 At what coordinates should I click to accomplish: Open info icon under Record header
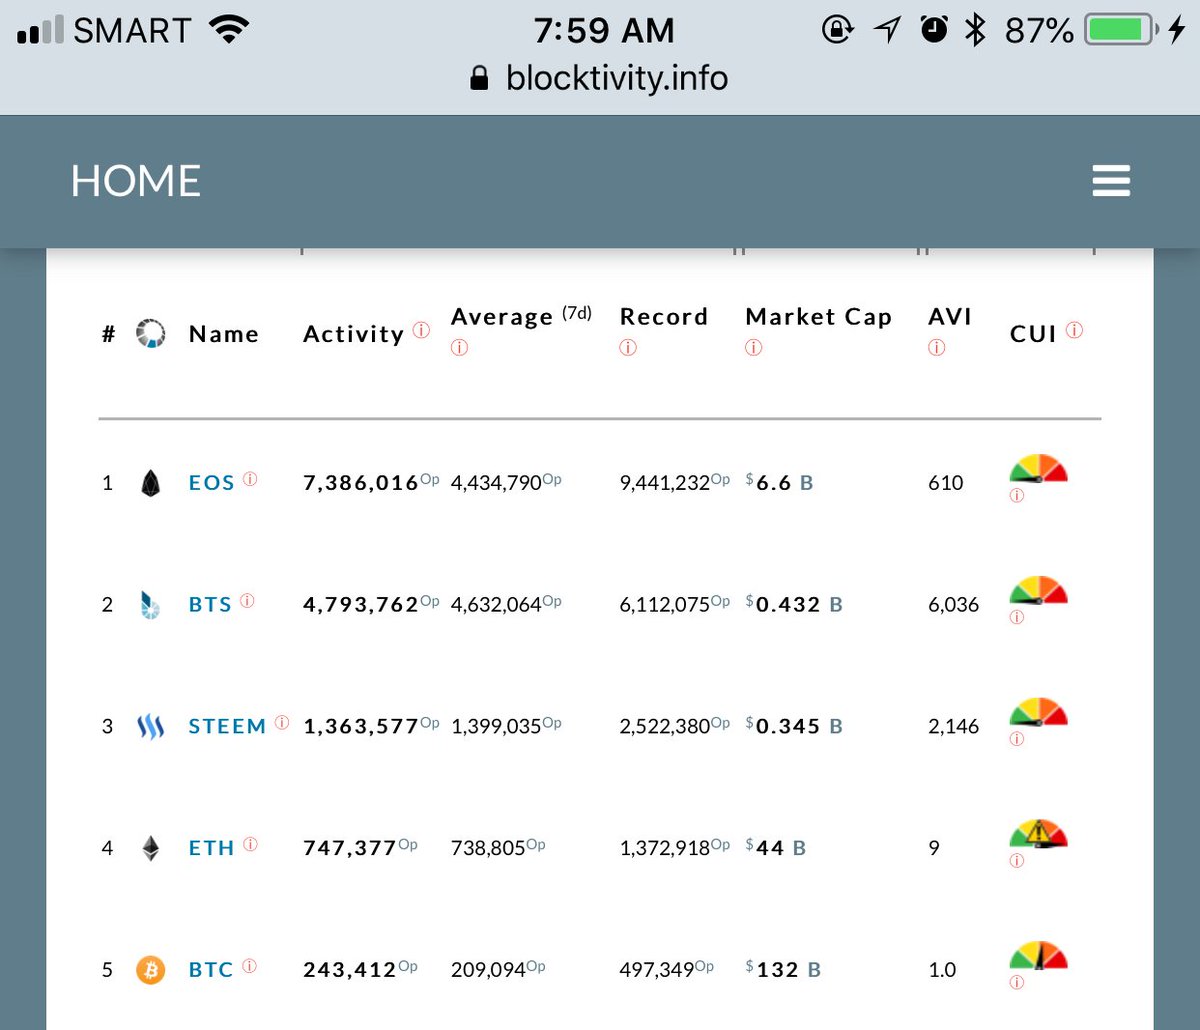[628, 348]
